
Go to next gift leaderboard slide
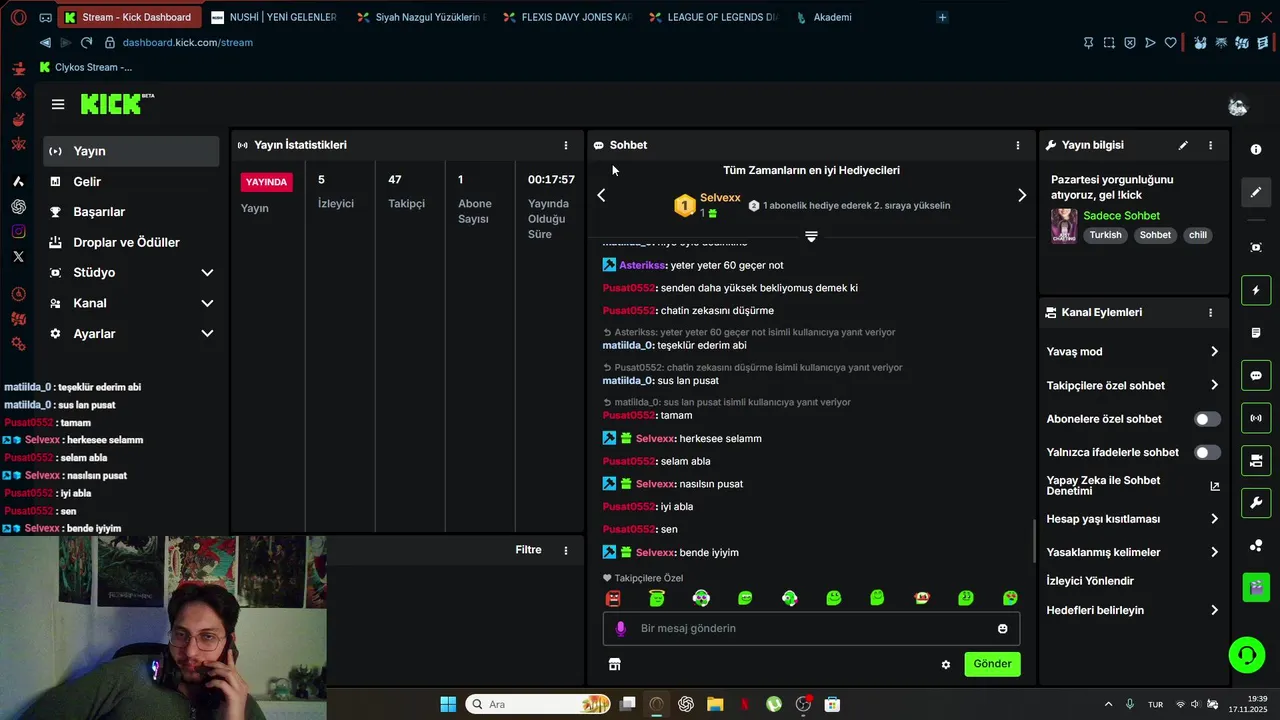1021,196
